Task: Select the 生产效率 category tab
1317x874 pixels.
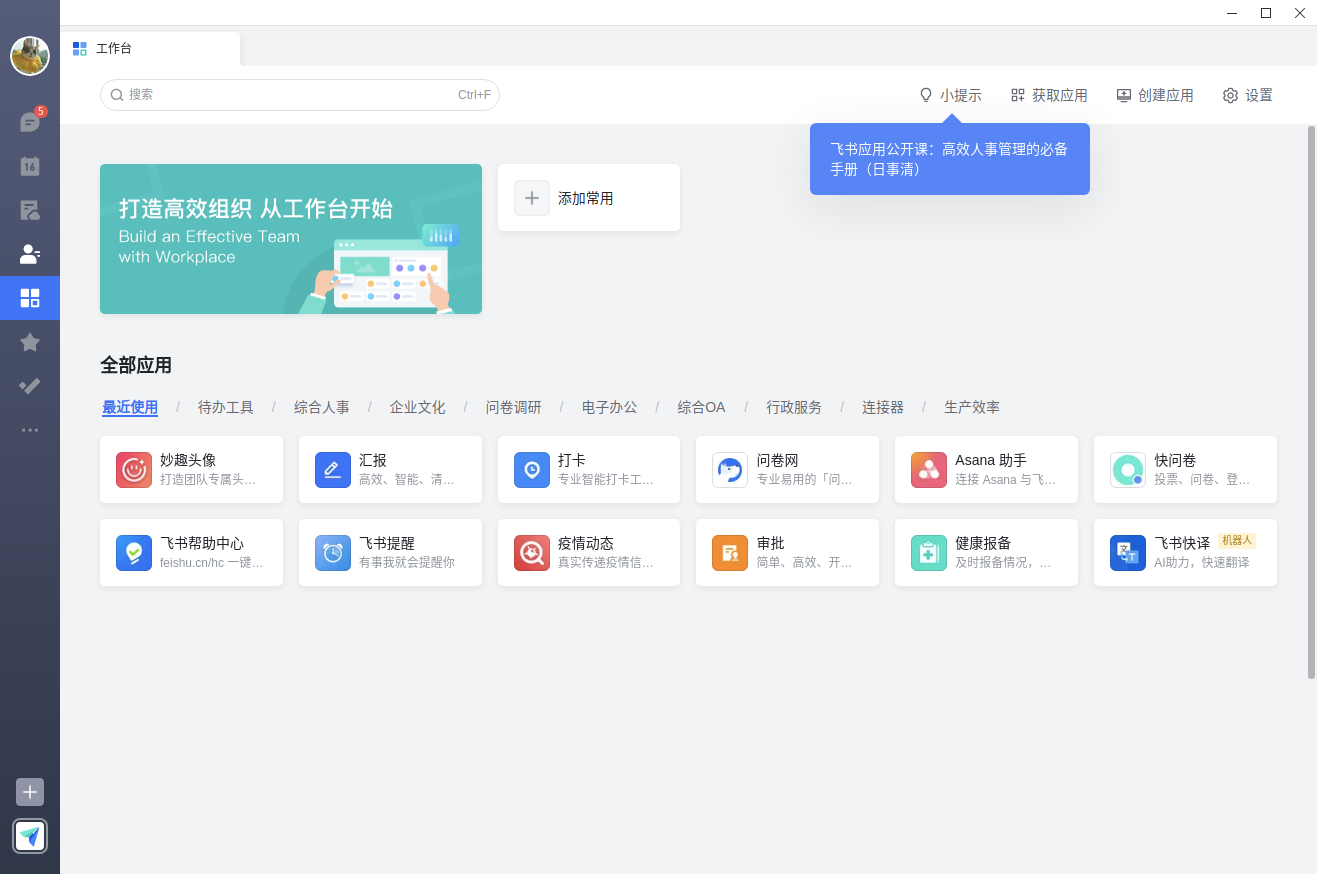Action: [x=972, y=407]
